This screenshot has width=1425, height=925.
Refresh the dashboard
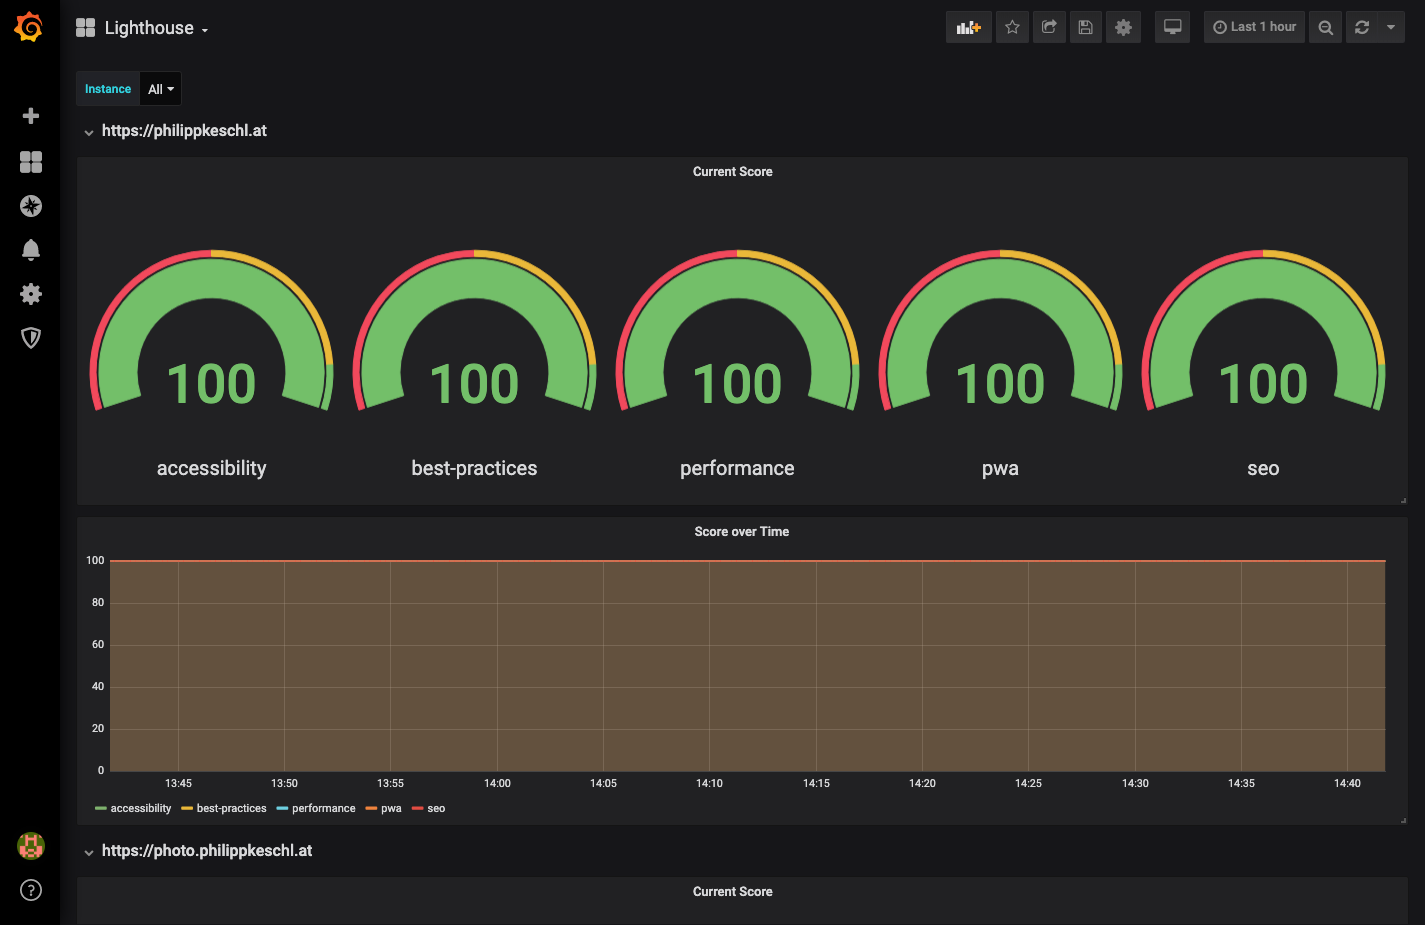[x=1362, y=27]
